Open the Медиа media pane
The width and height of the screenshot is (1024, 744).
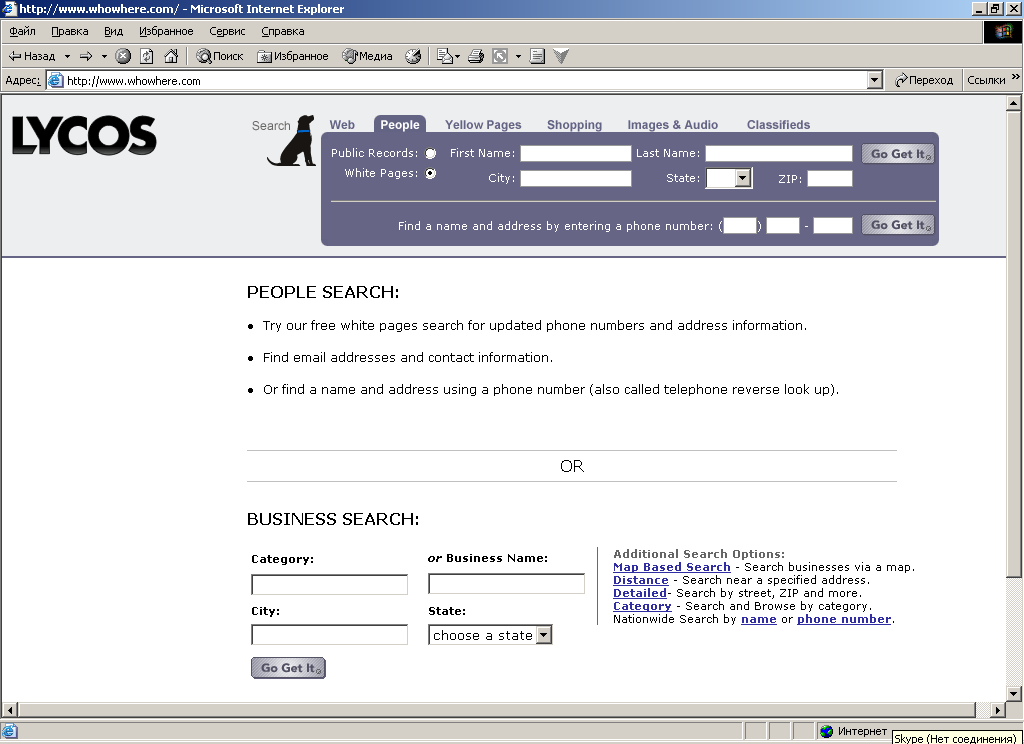[368, 56]
